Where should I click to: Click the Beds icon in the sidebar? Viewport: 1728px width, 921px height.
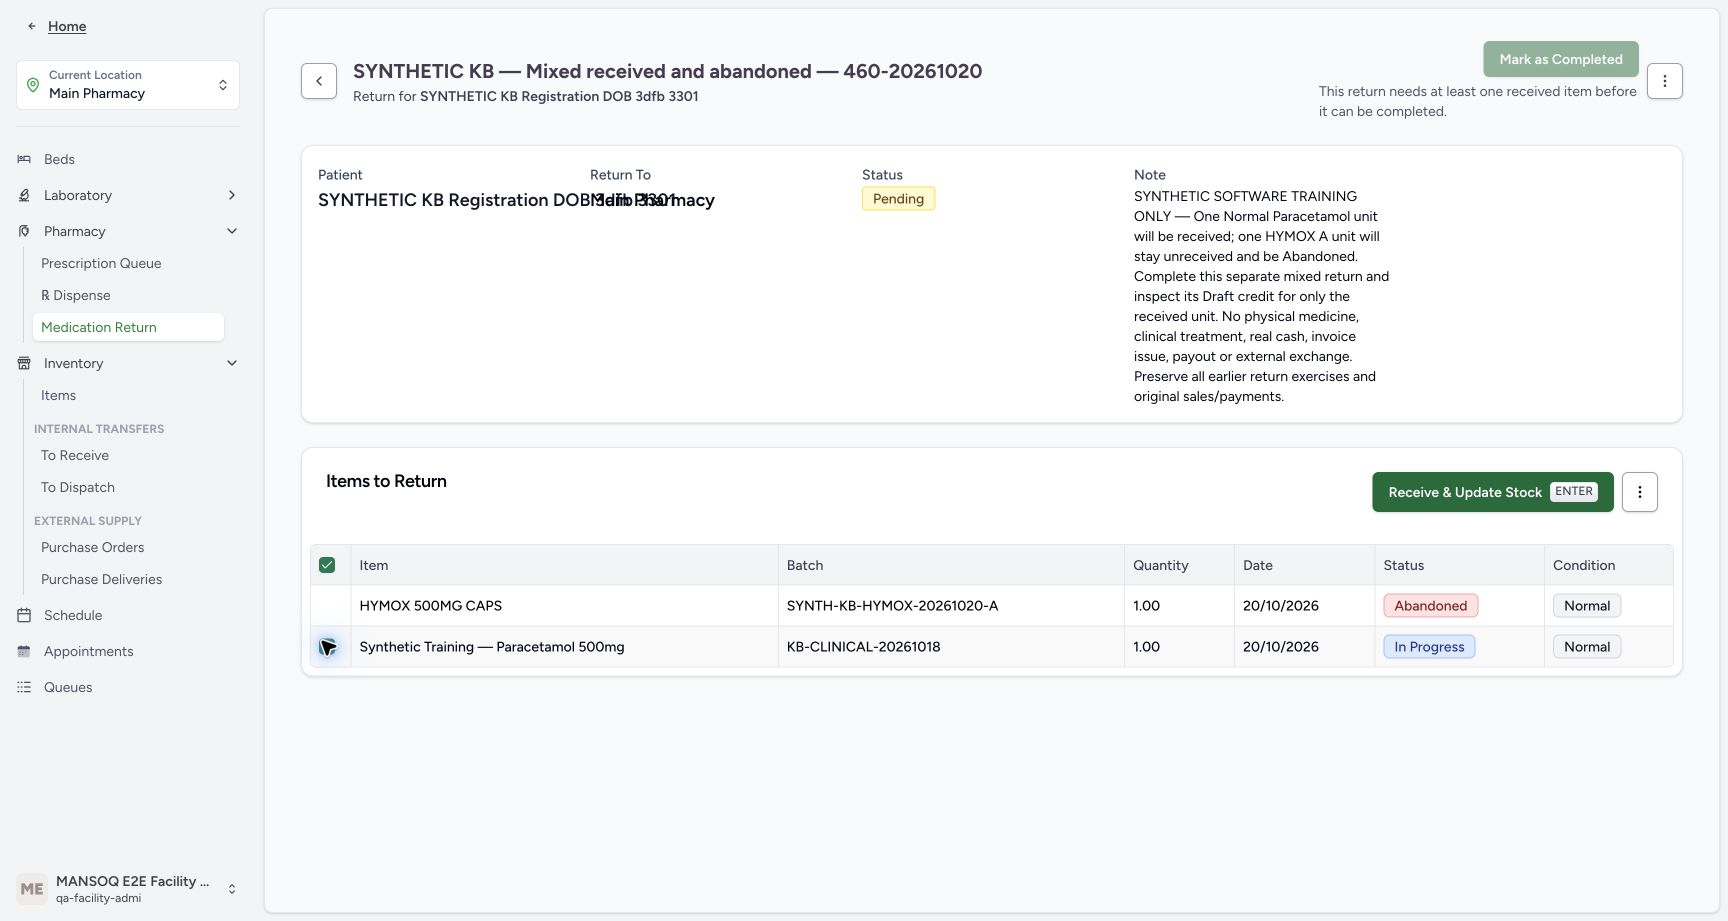pyautogui.click(x=24, y=159)
